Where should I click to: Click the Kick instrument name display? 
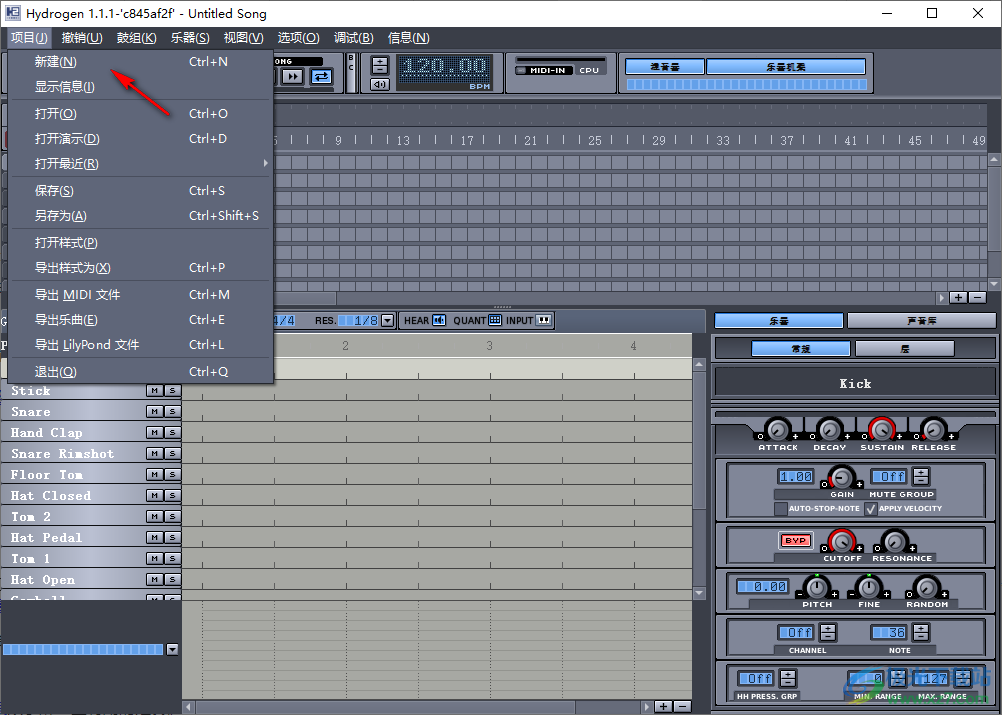point(855,383)
